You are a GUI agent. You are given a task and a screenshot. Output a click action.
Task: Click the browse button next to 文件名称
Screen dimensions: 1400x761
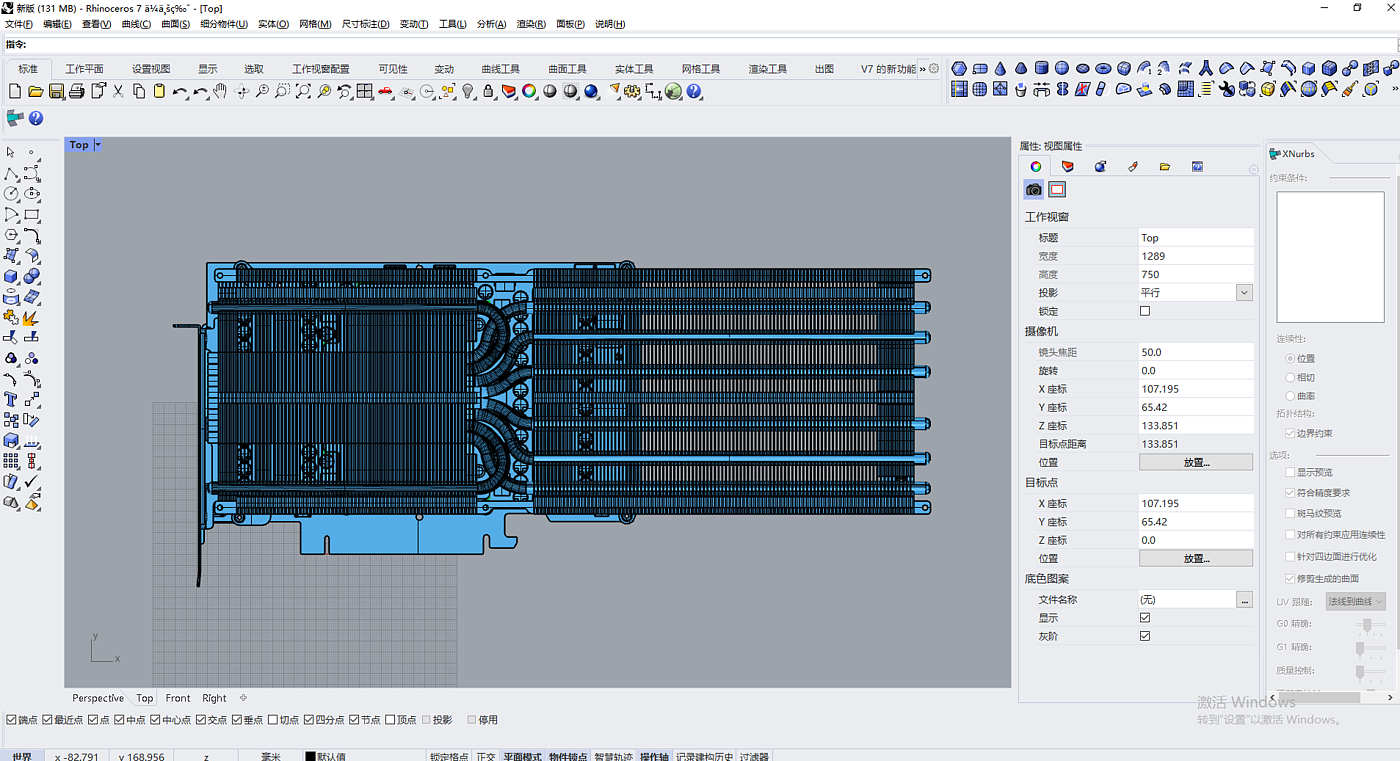(x=1244, y=600)
